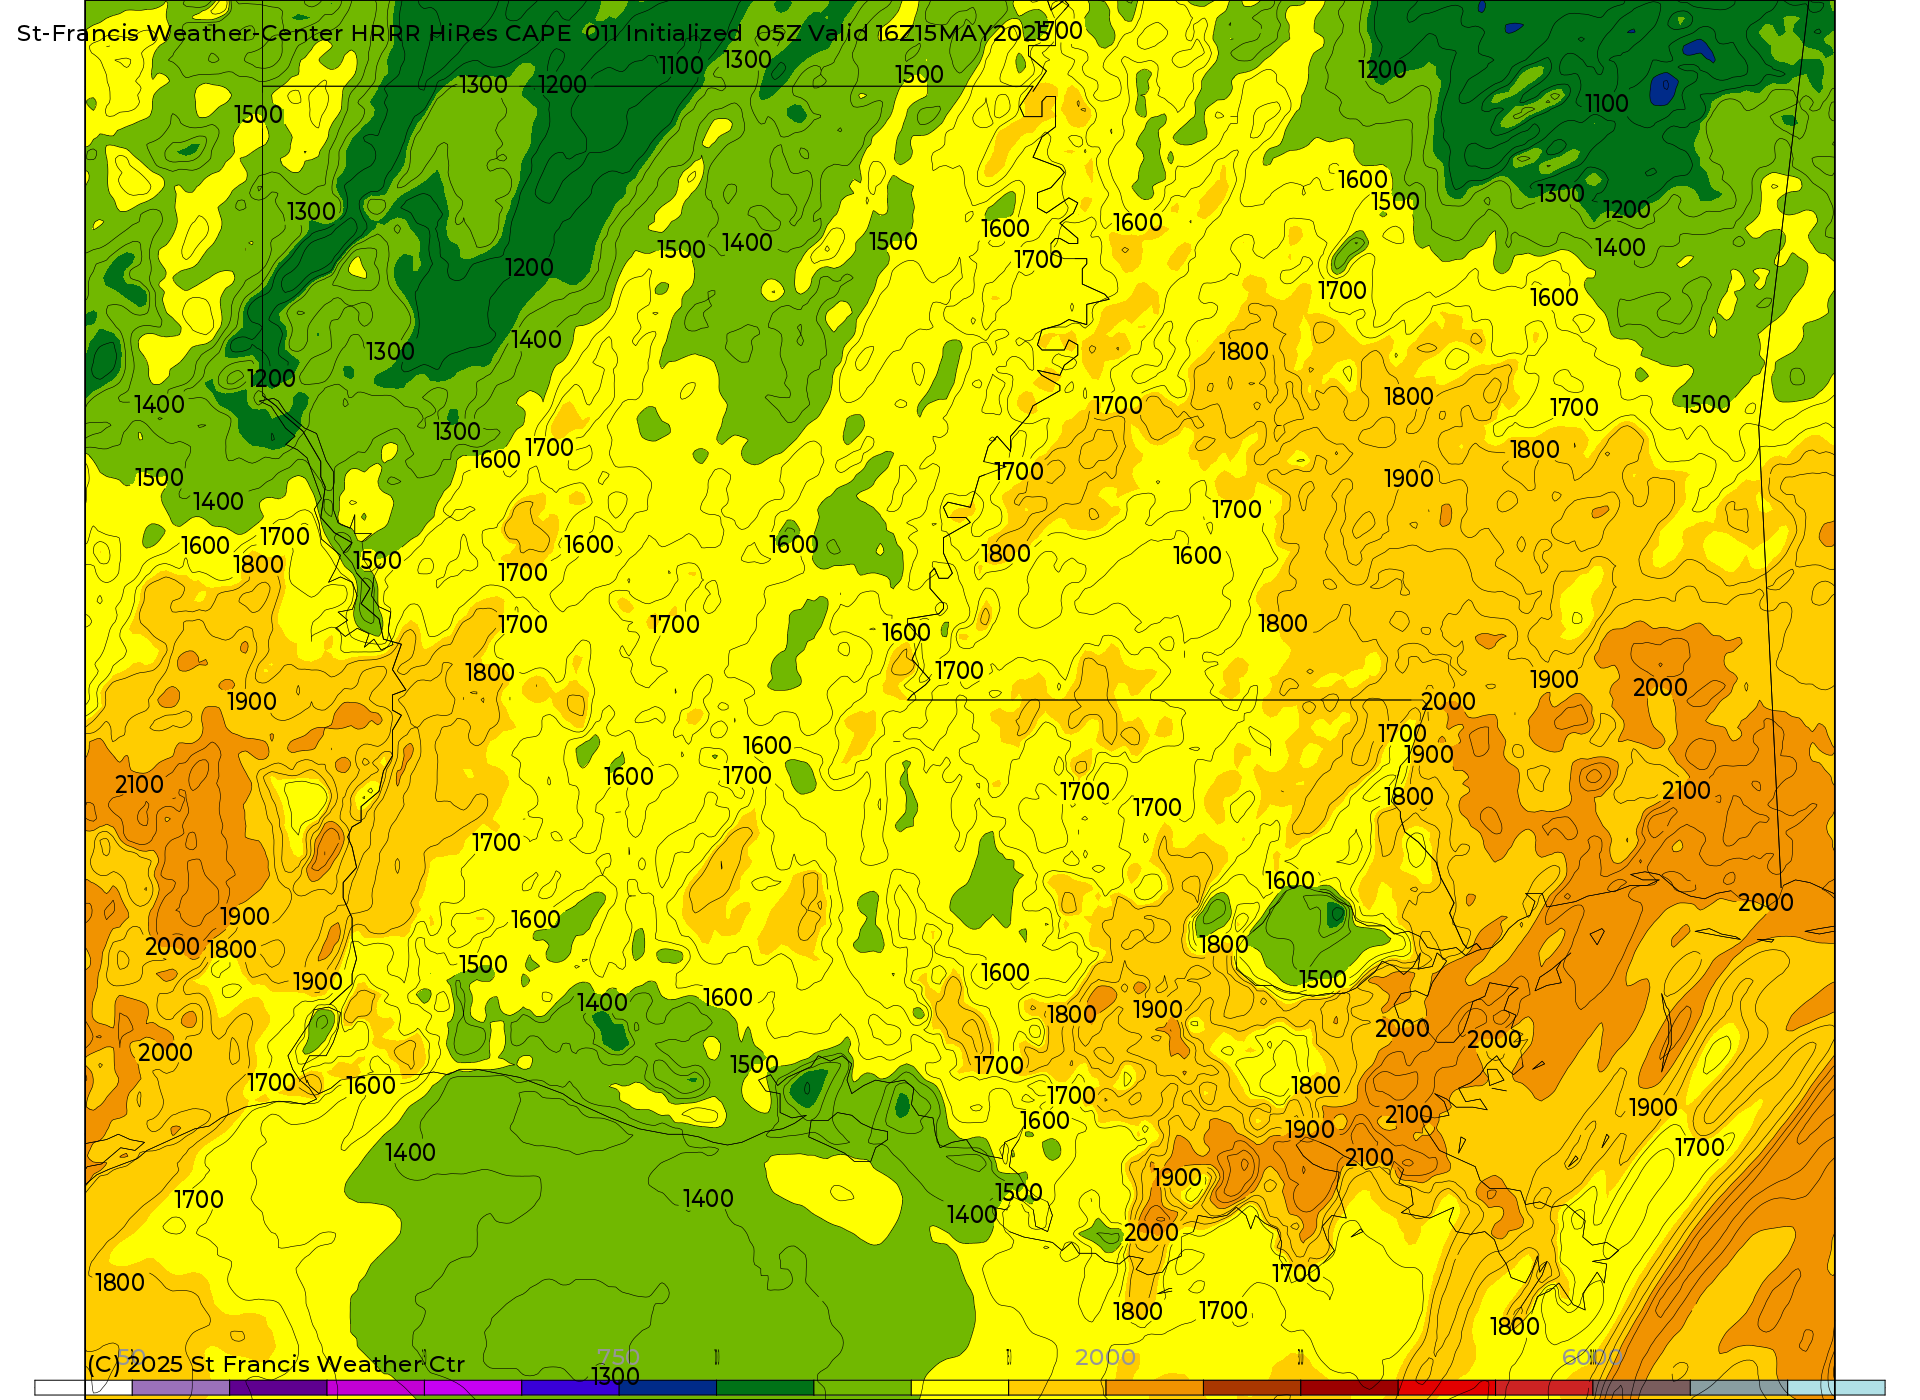Screen dimensions: 1920x1400
Task: Click the grey 2000 label above the color legend
Action: 1105,1357
